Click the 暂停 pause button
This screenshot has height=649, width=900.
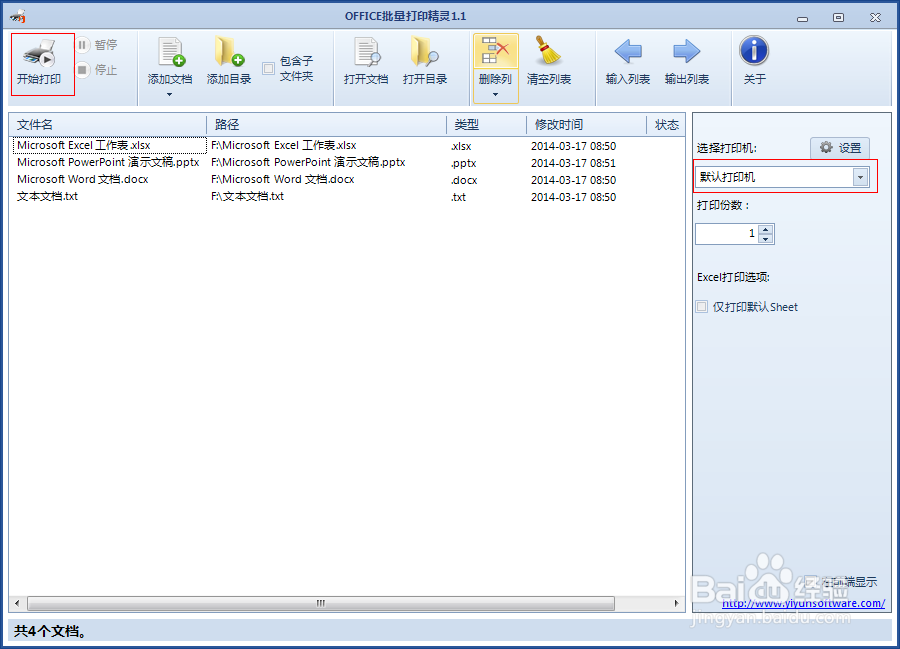click(x=98, y=45)
